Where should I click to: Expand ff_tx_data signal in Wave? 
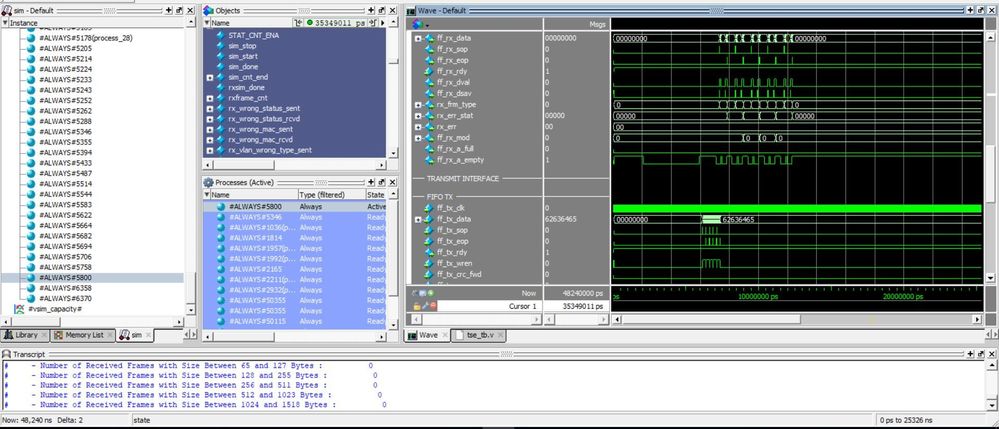click(x=418, y=219)
